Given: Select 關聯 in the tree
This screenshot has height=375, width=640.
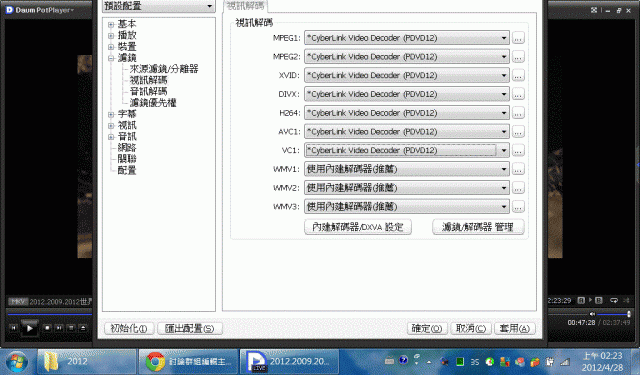Looking at the screenshot, I should [x=127, y=159].
